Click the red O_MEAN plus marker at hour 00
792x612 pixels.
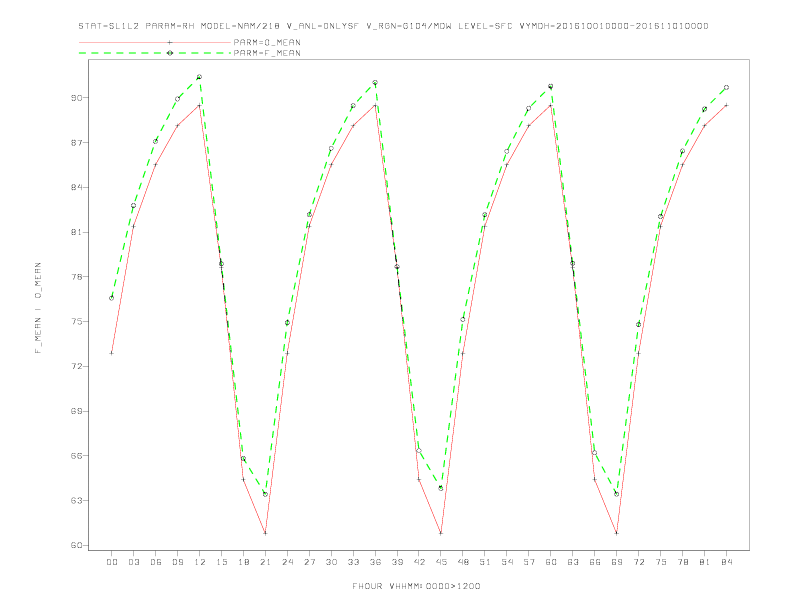(112, 353)
